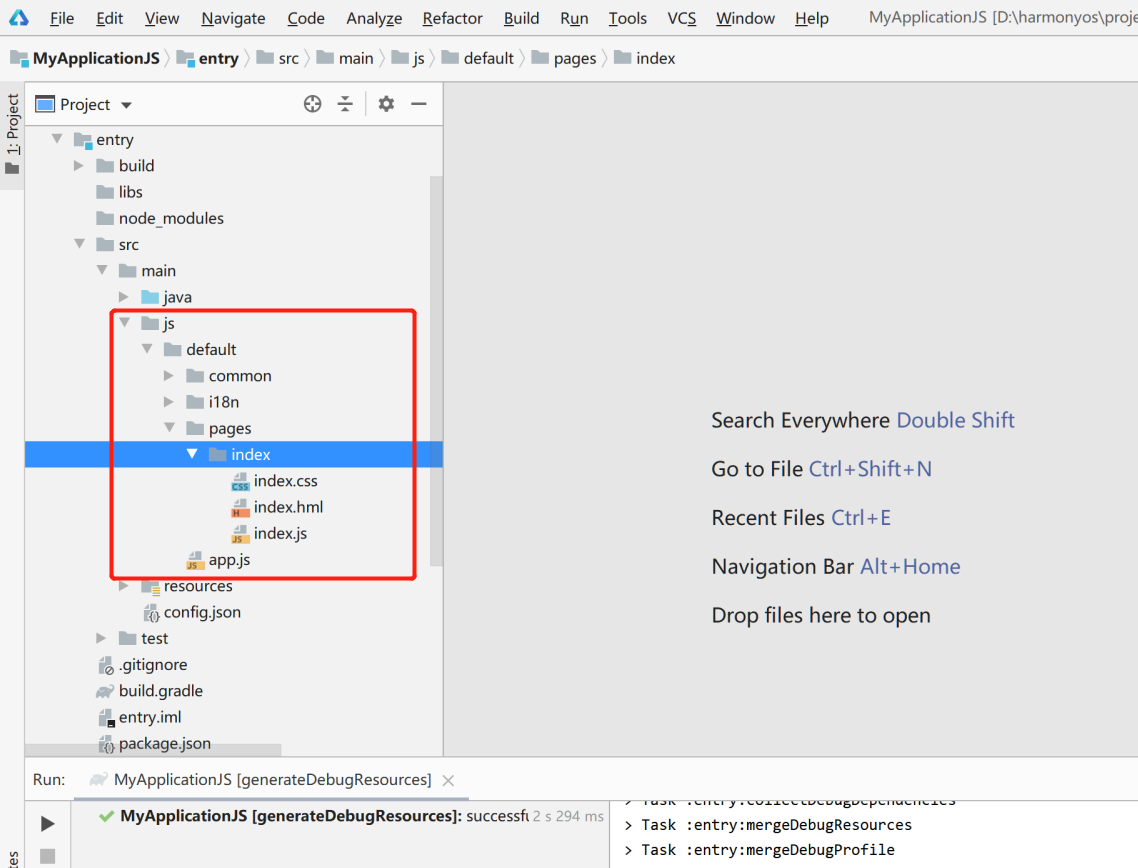Expand the common folder
Image resolution: width=1138 pixels, height=868 pixels.
168,375
